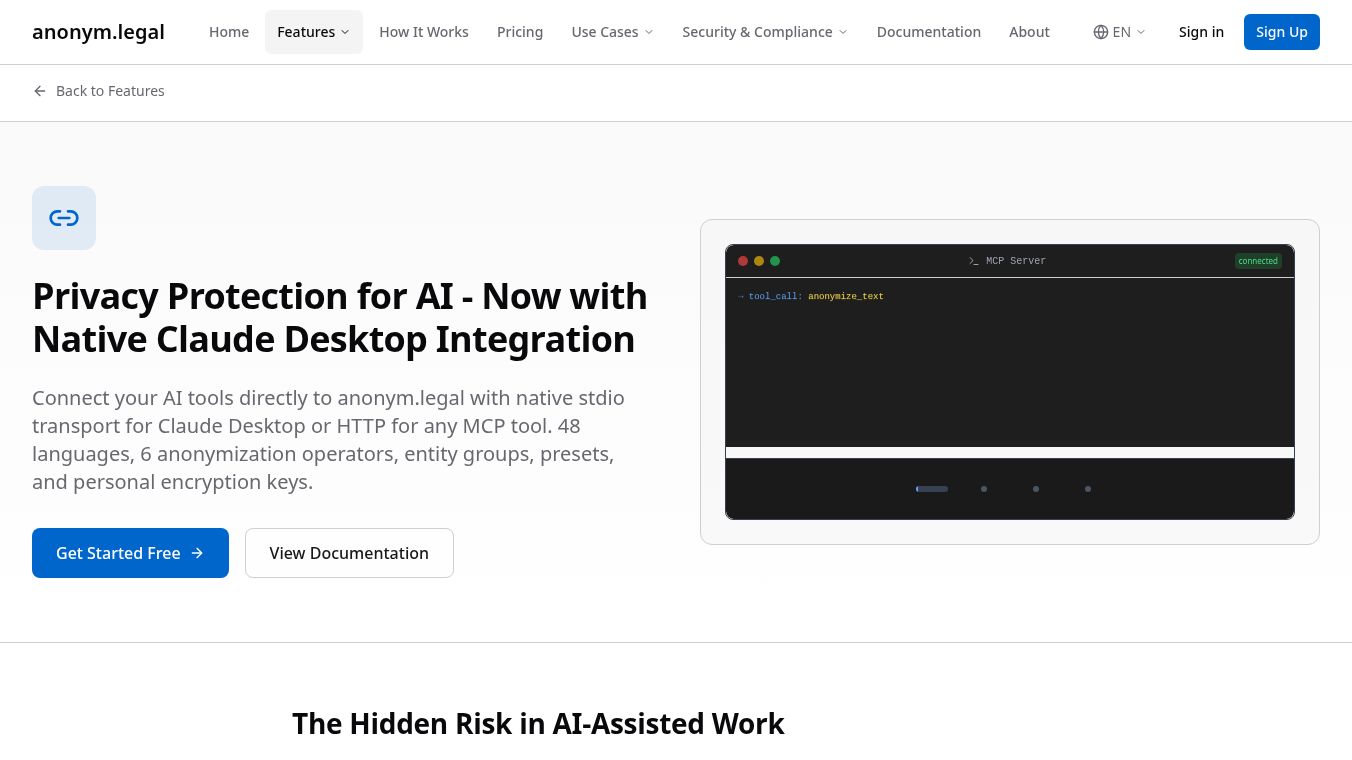The height and width of the screenshot is (760, 1352).
Task: Click the Sign Up button
Action: pyautogui.click(x=1282, y=32)
